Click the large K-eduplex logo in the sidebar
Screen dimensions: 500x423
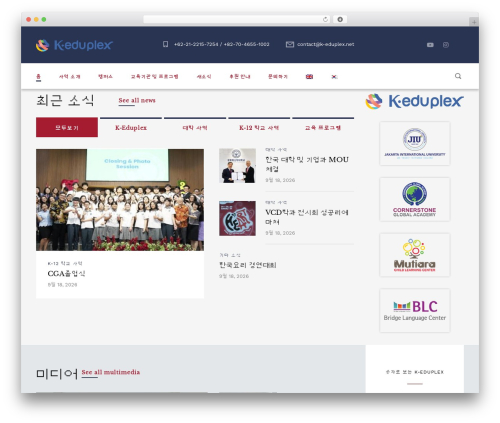[414, 101]
